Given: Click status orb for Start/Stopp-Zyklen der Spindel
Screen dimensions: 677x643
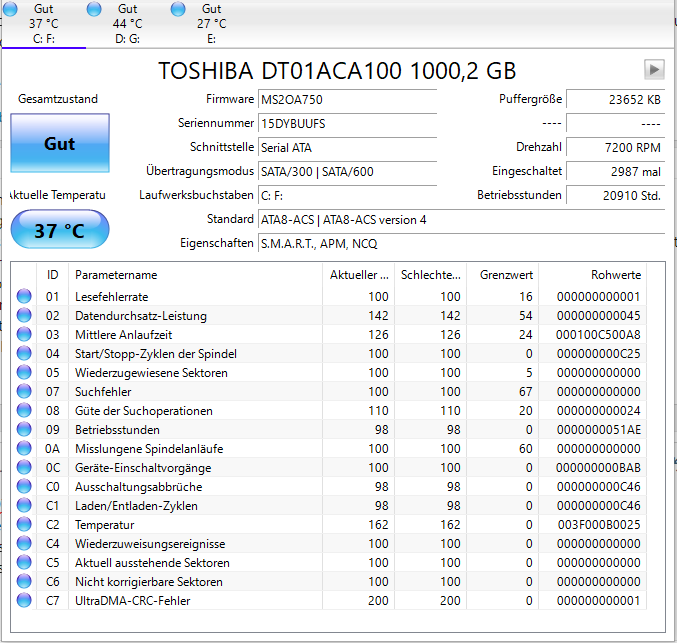Looking at the screenshot, I should [24, 353].
